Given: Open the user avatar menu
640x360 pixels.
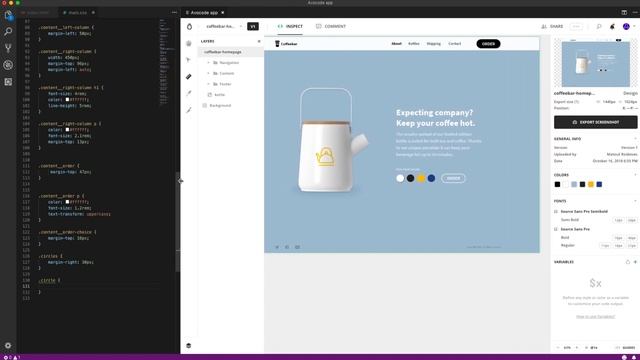Looking at the screenshot, I should pyautogui.click(x=626, y=27).
